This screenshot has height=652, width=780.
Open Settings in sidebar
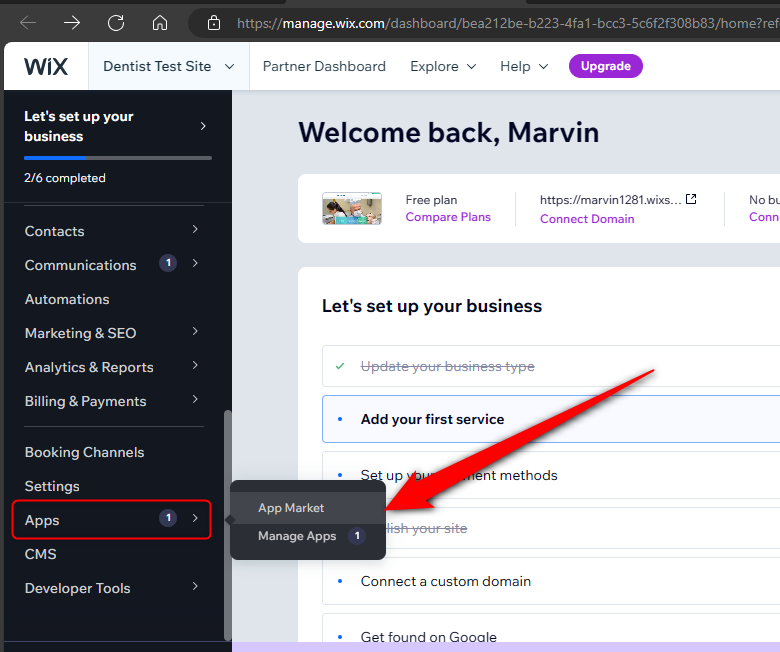(52, 486)
